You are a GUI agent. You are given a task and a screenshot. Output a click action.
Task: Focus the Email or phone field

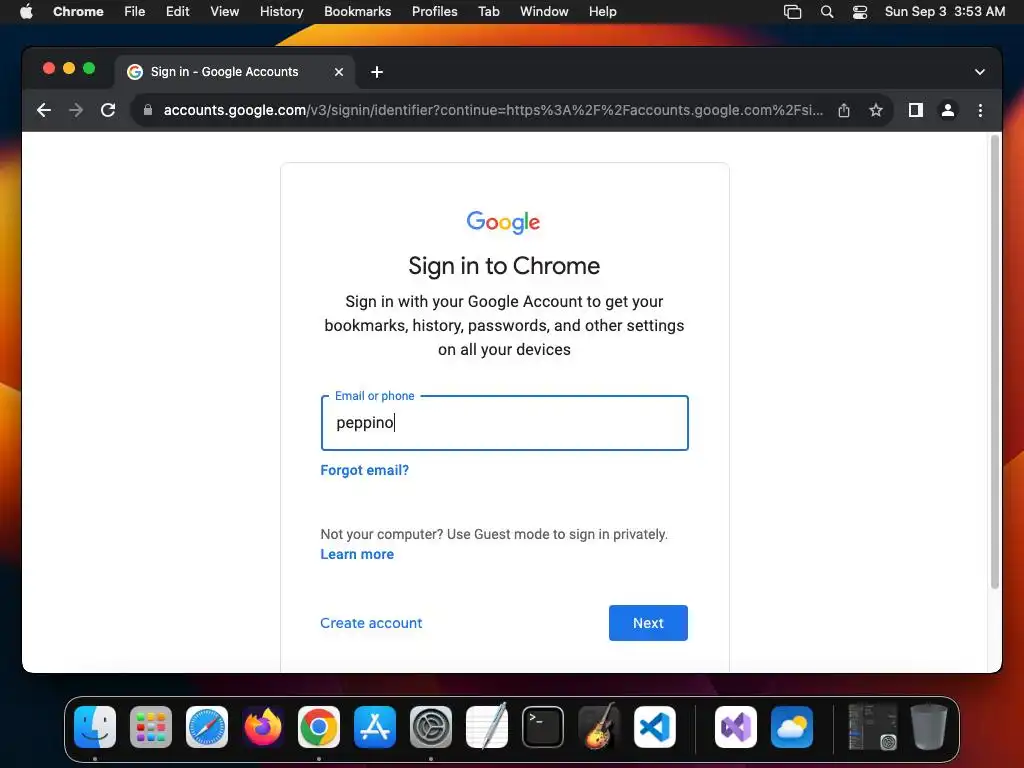tap(504, 423)
